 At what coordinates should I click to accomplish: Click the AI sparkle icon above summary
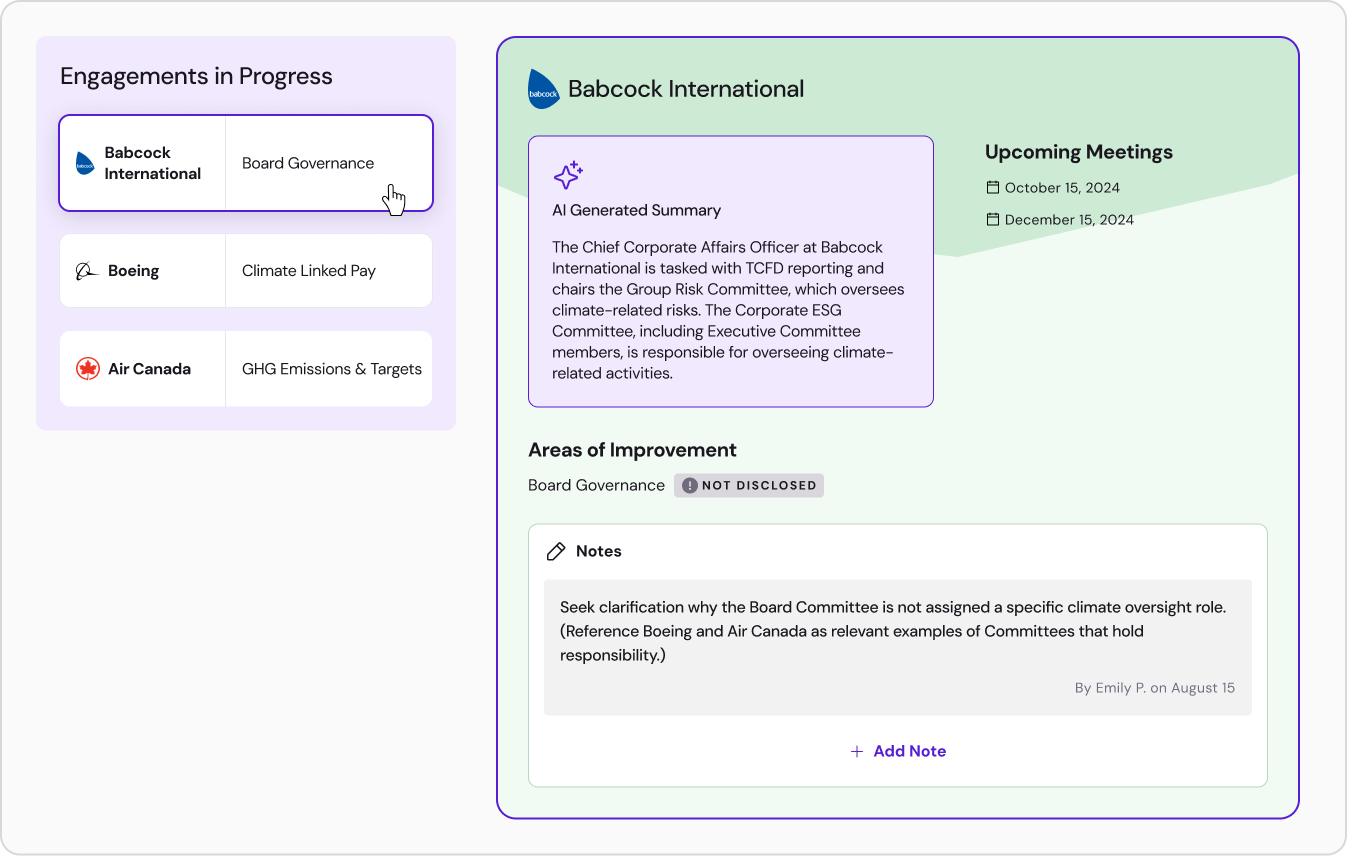(x=568, y=175)
